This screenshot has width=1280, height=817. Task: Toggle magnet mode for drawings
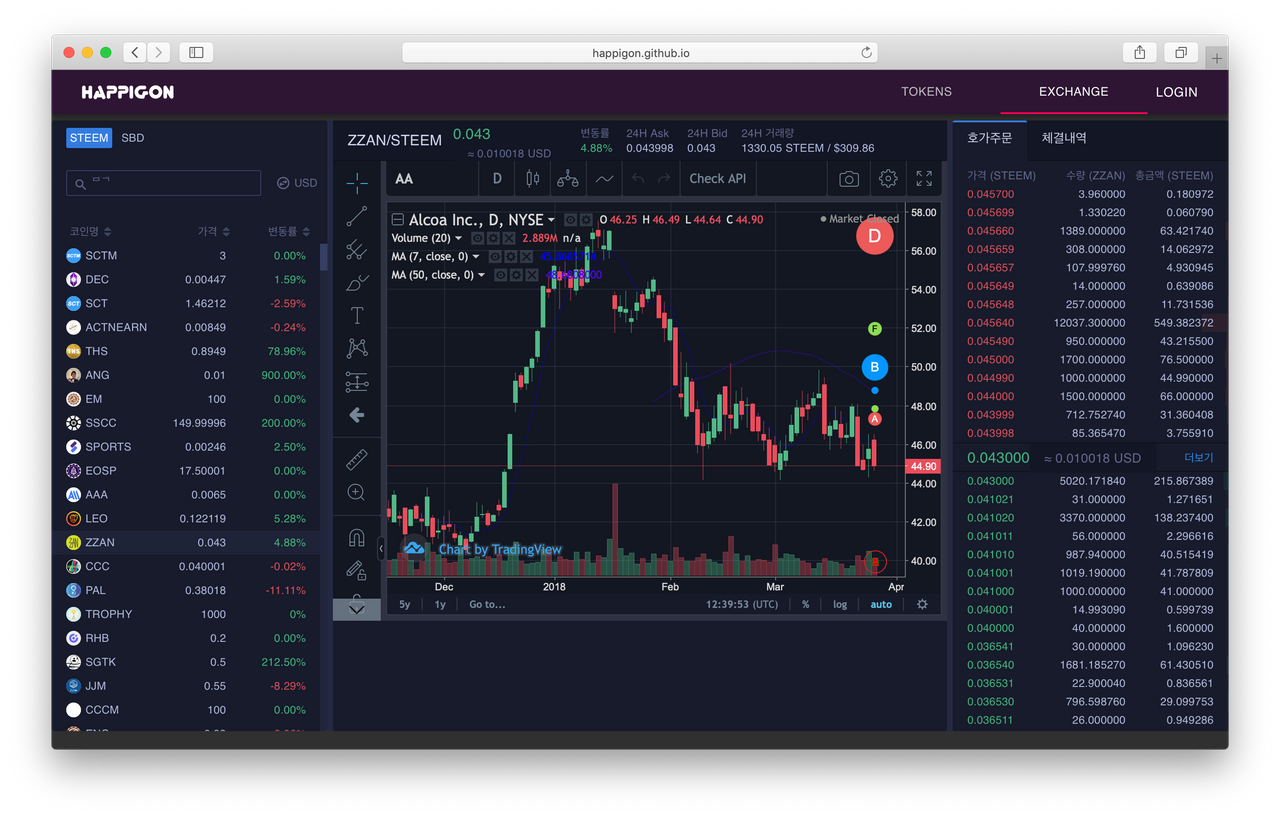[357, 538]
